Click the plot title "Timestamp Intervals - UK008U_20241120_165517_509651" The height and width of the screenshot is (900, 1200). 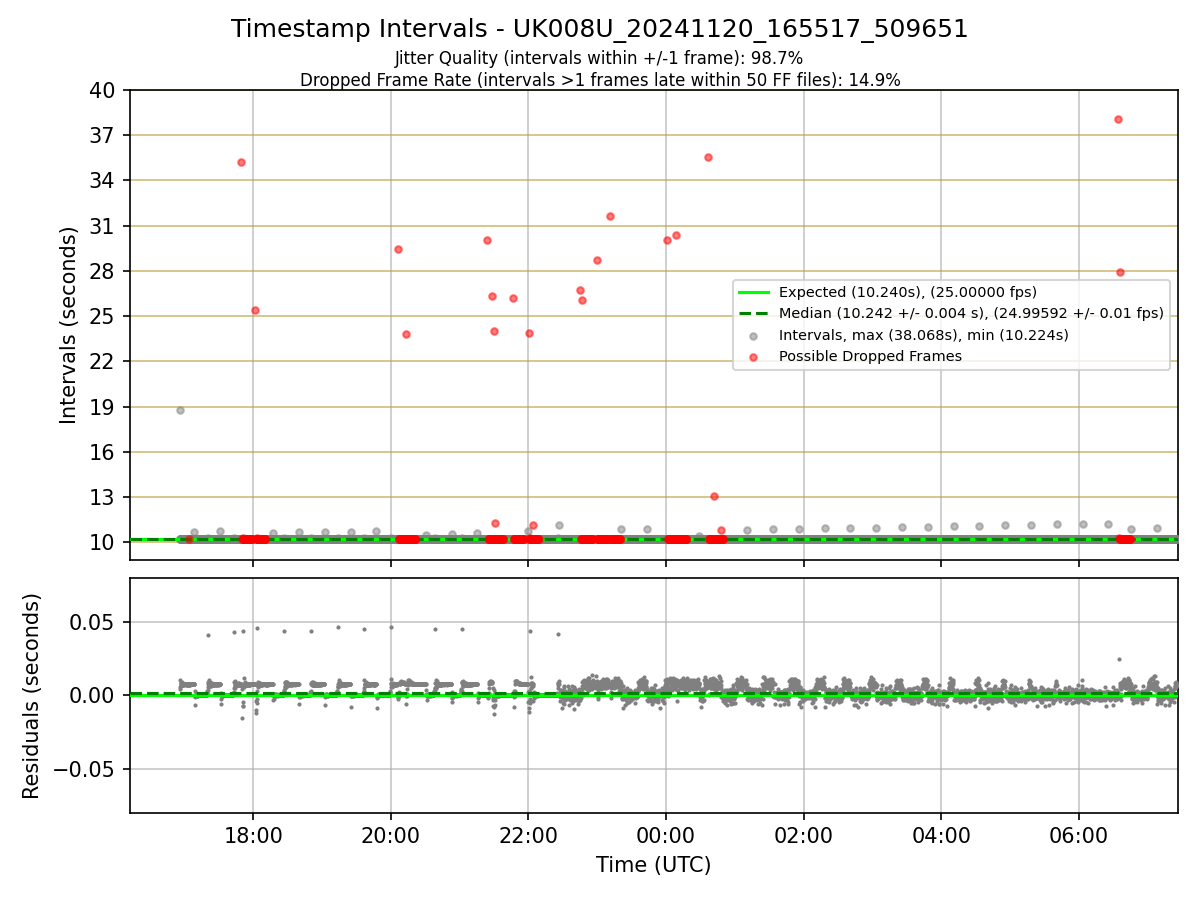click(x=599, y=29)
